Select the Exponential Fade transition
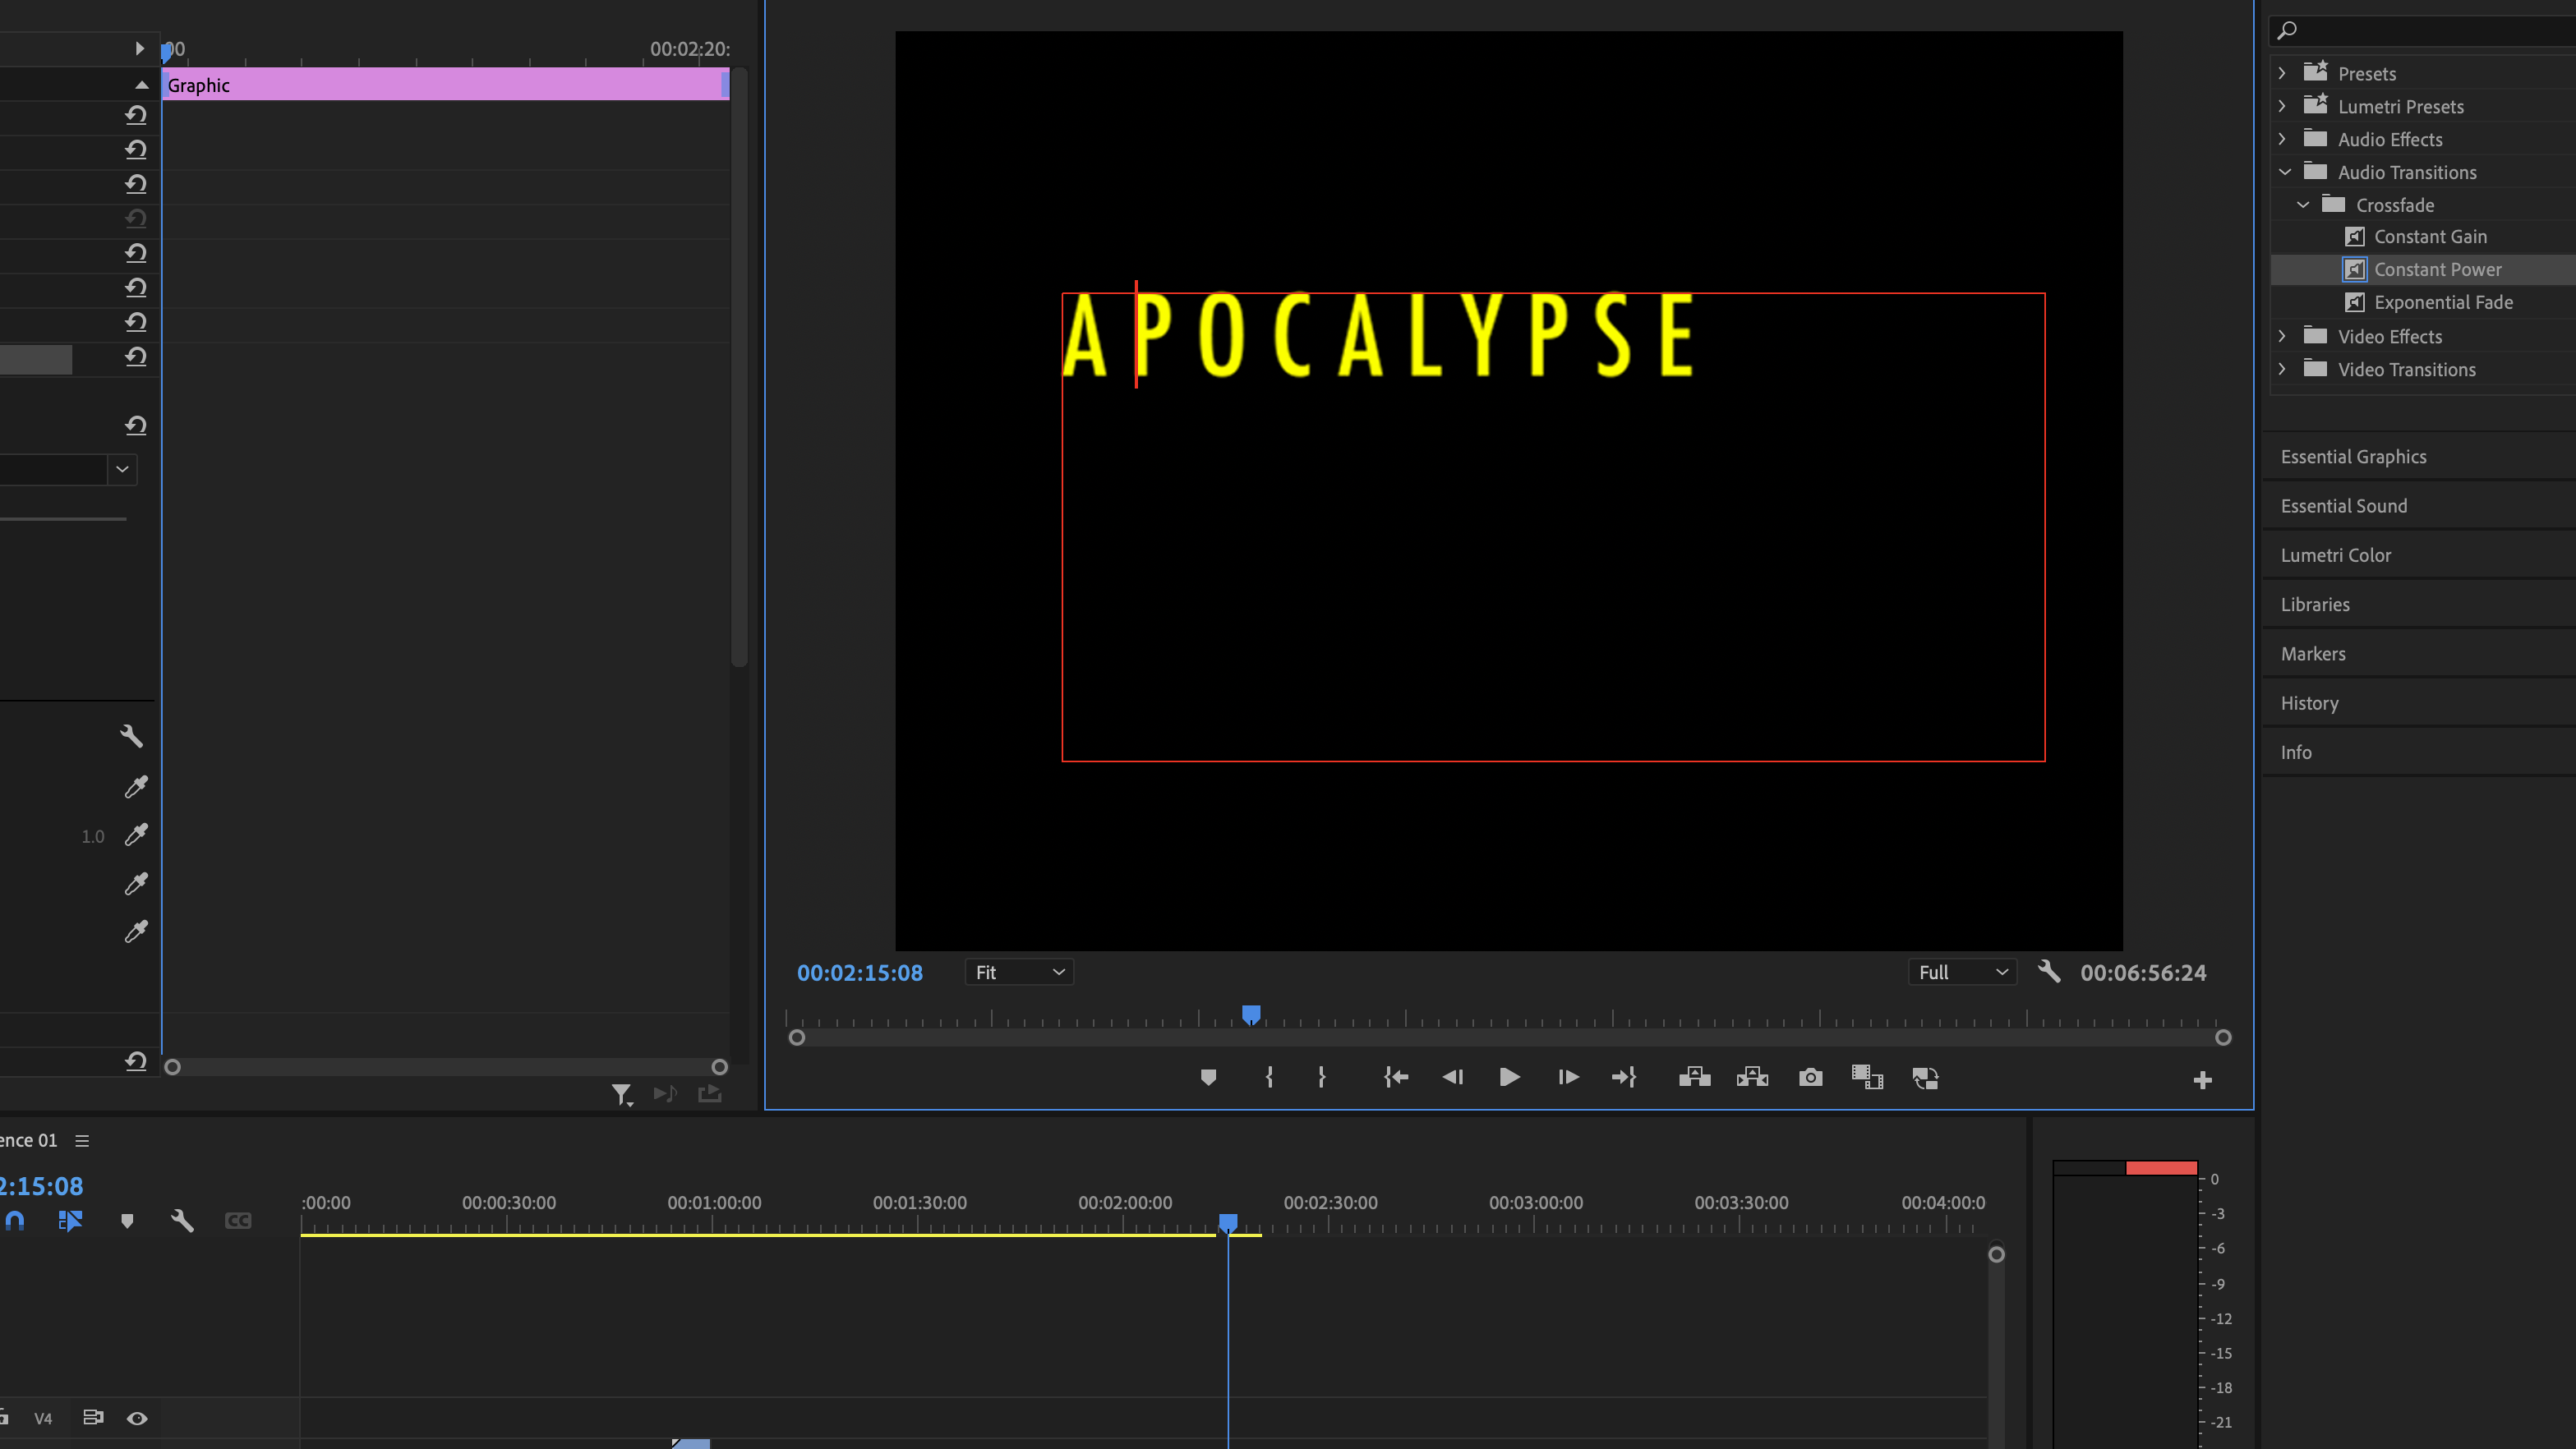The width and height of the screenshot is (2576, 1449). pyautogui.click(x=2442, y=302)
